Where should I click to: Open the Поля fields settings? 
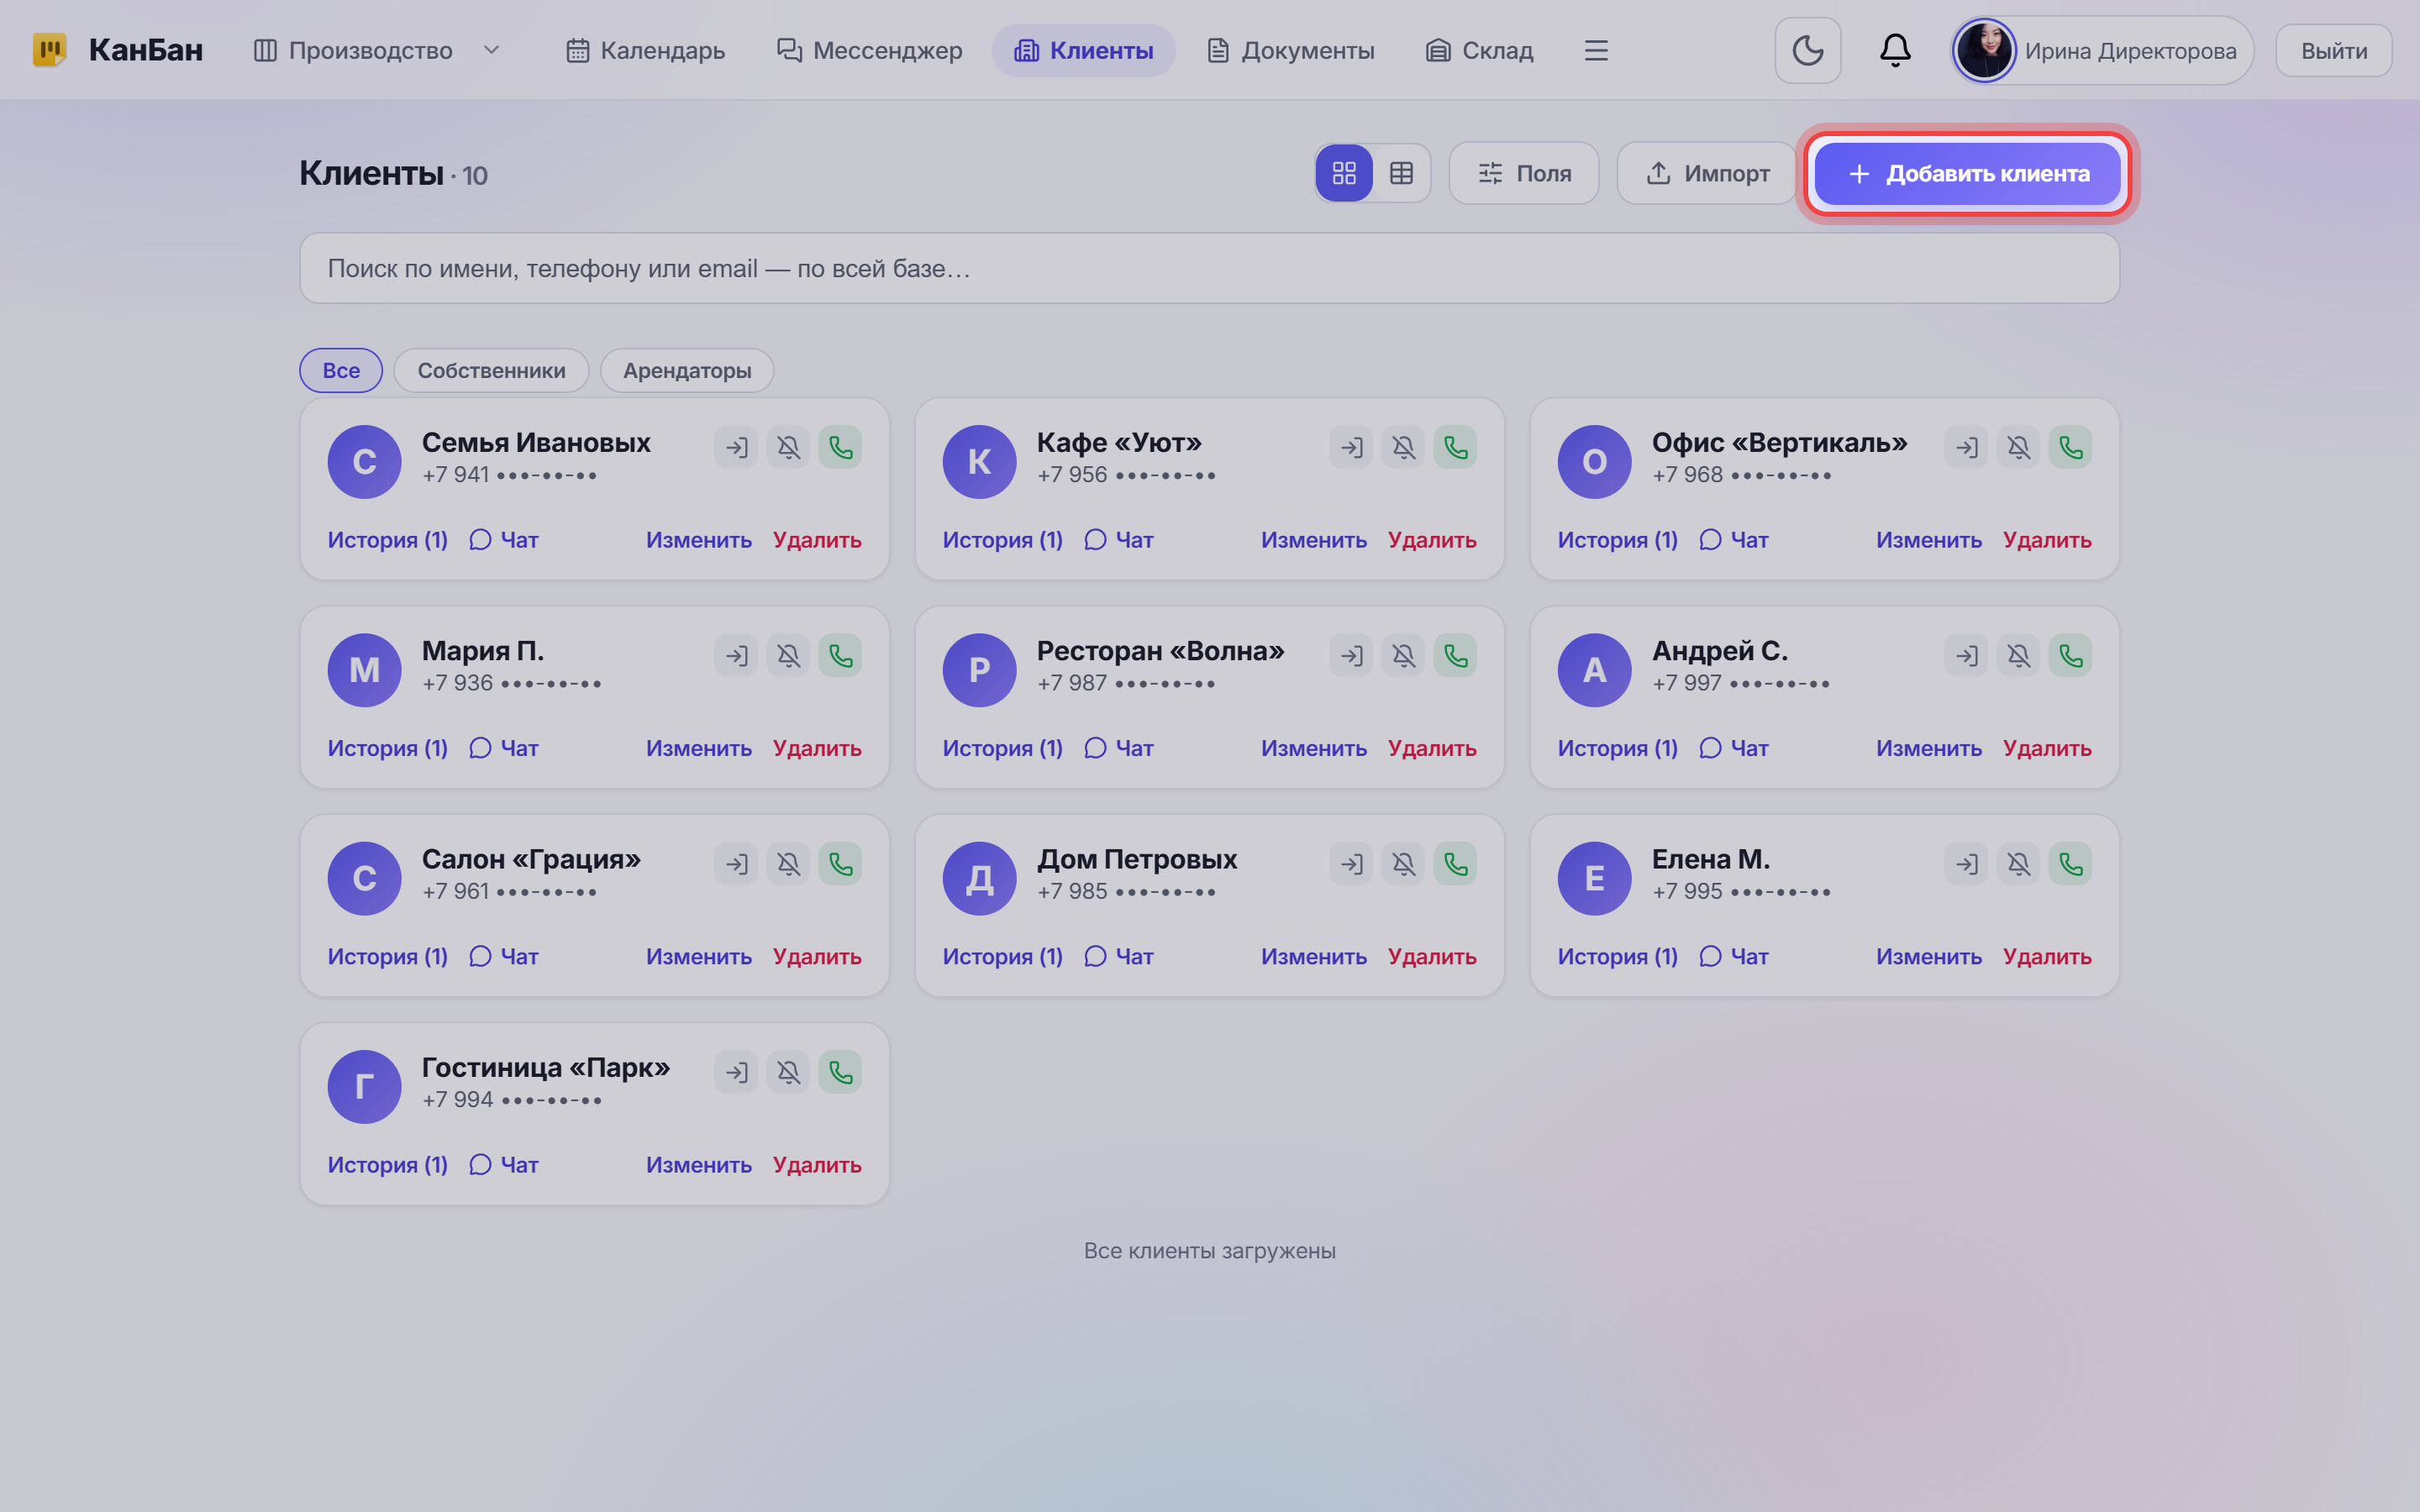(x=1524, y=173)
